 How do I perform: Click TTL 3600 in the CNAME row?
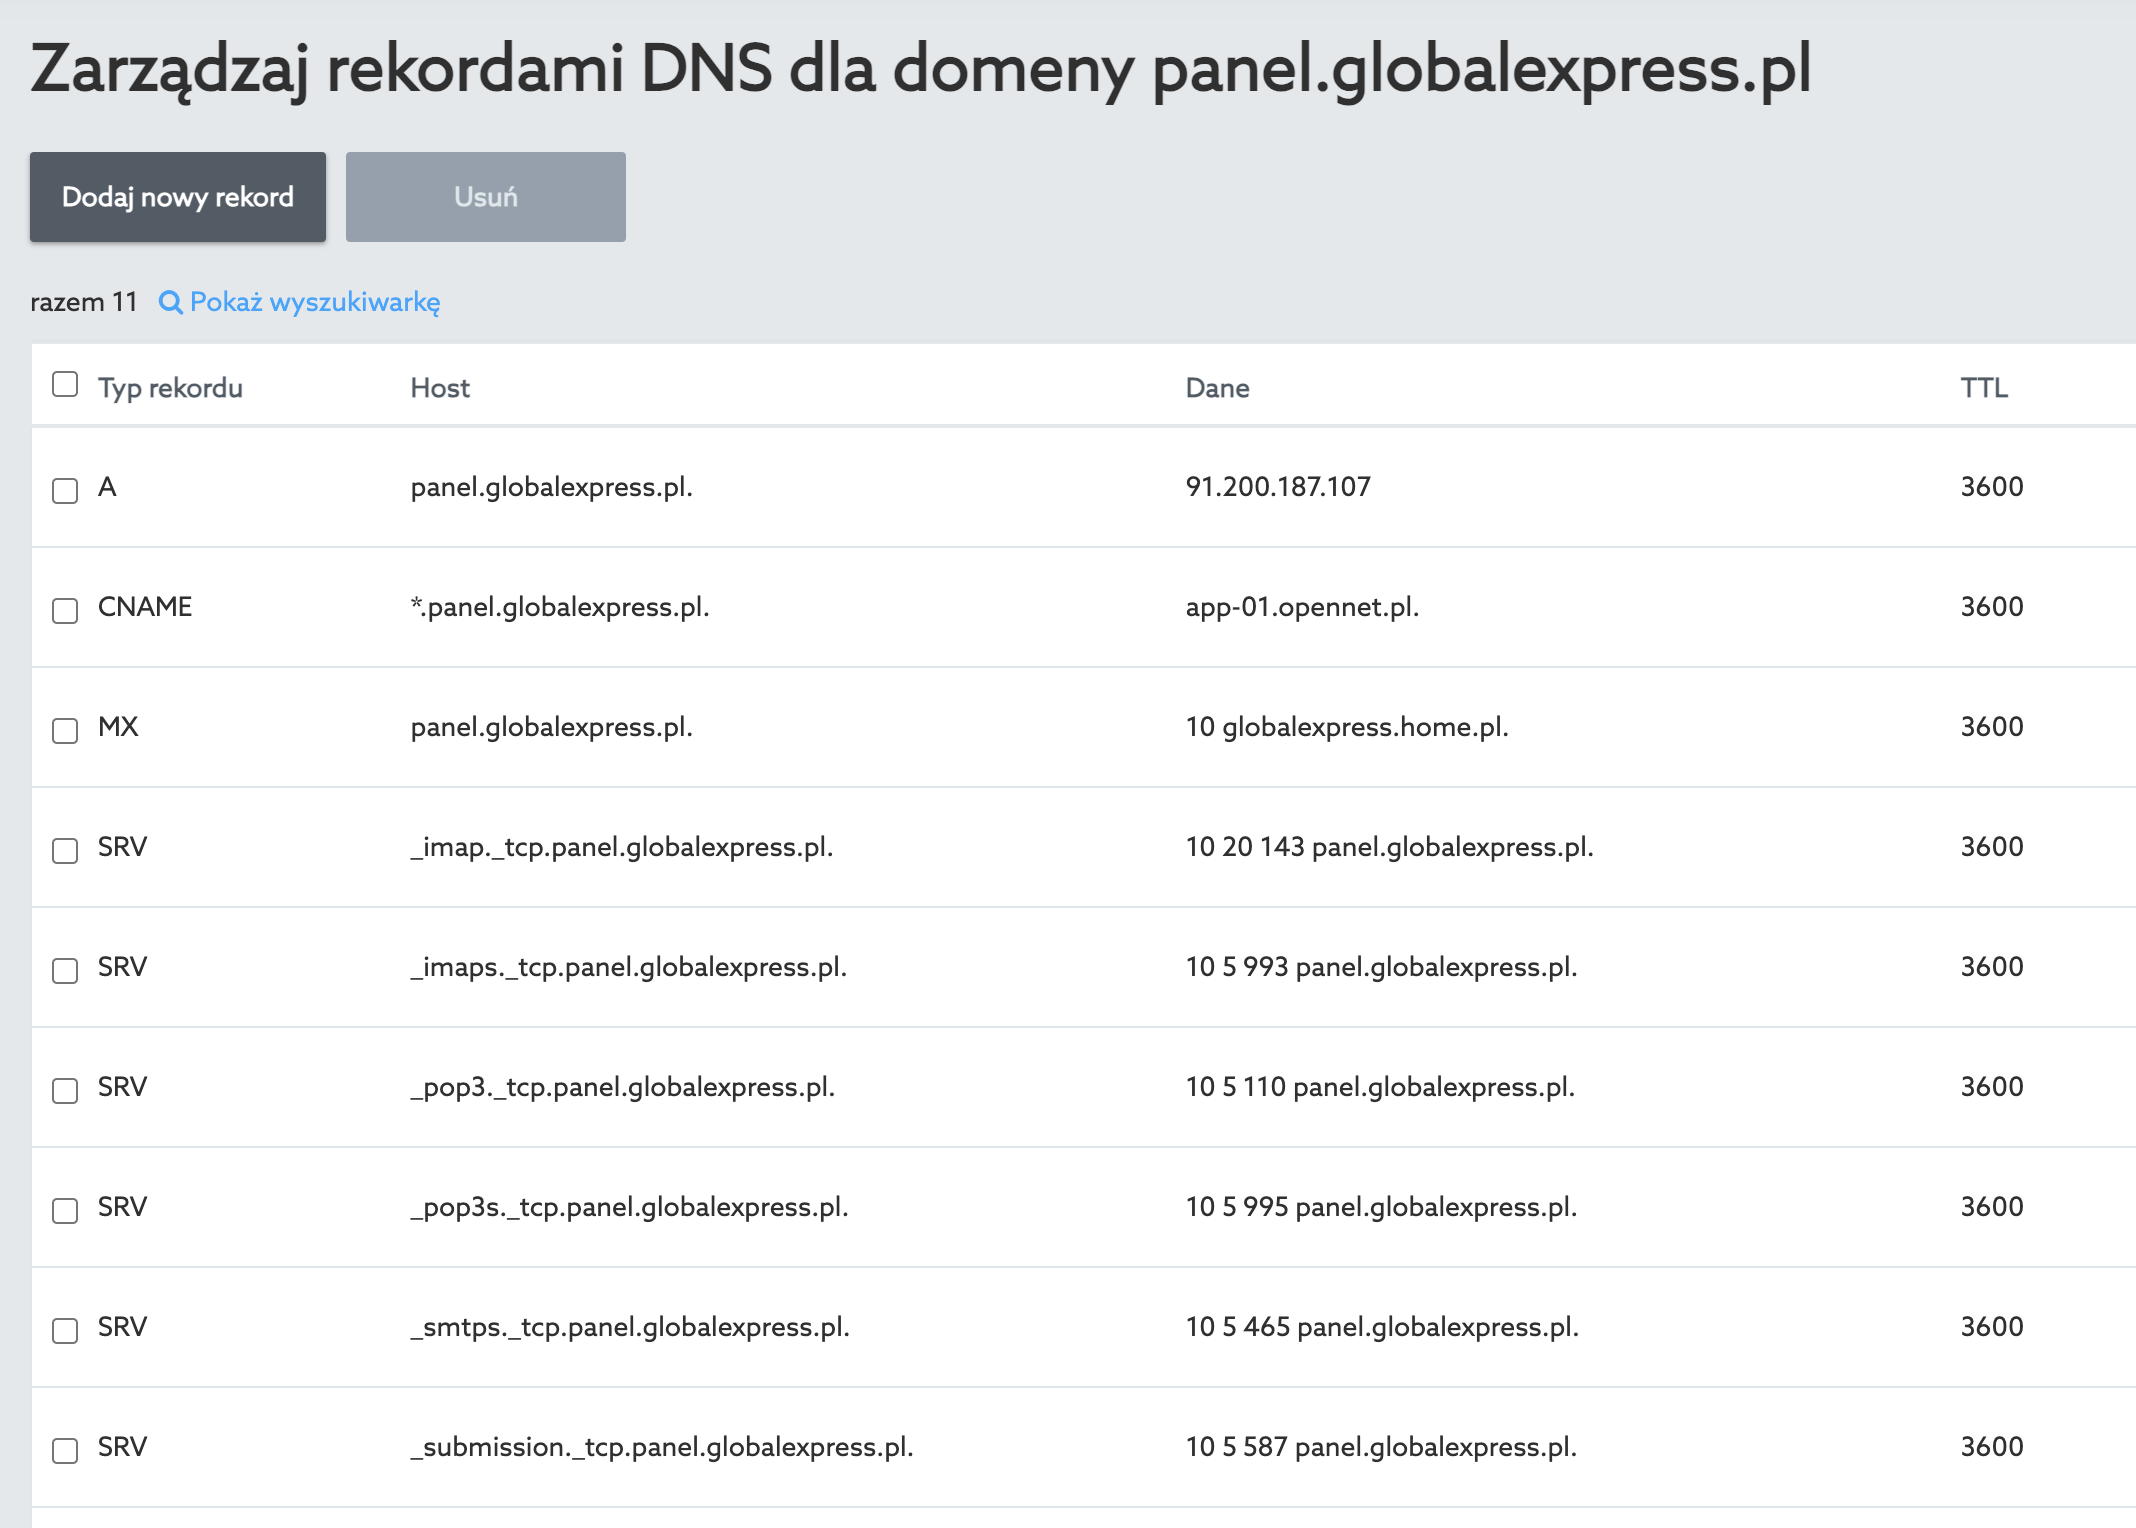pos(1991,607)
